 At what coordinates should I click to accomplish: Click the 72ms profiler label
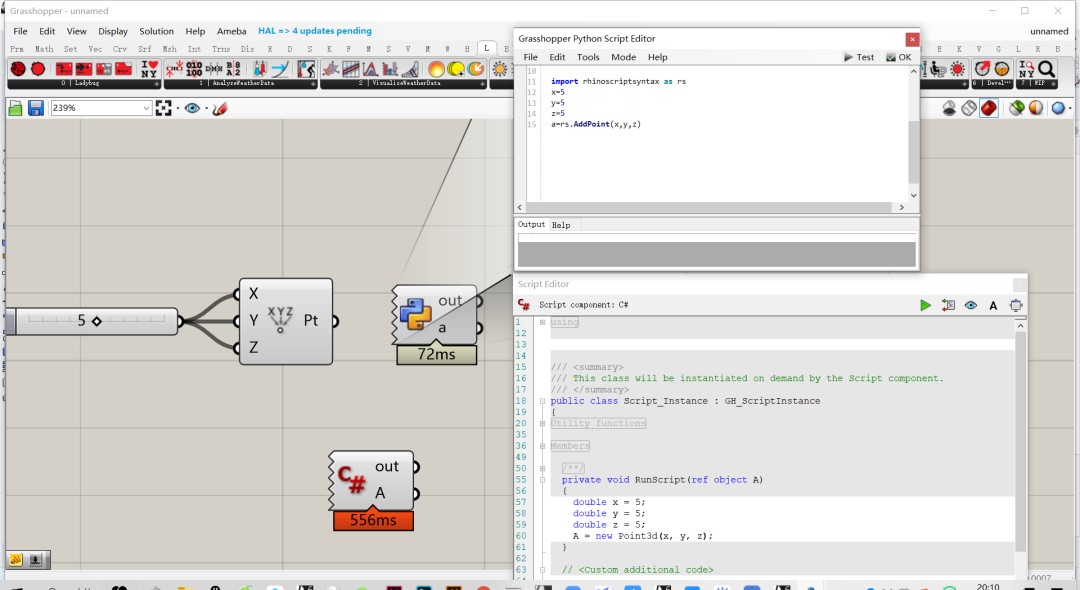point(436,355)
